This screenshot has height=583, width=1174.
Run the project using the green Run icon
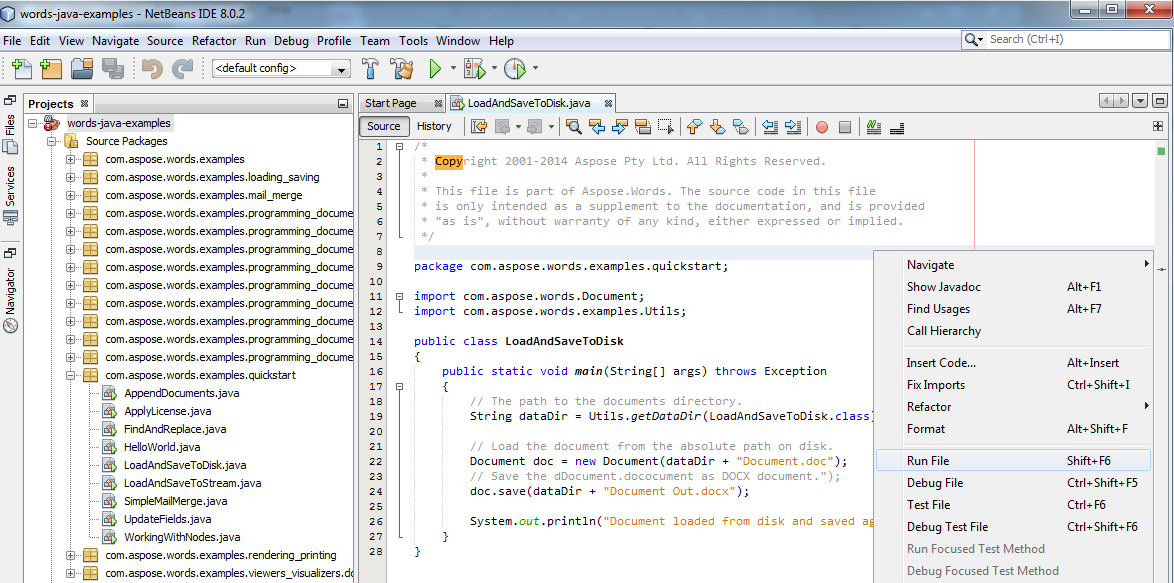point(436,69)
